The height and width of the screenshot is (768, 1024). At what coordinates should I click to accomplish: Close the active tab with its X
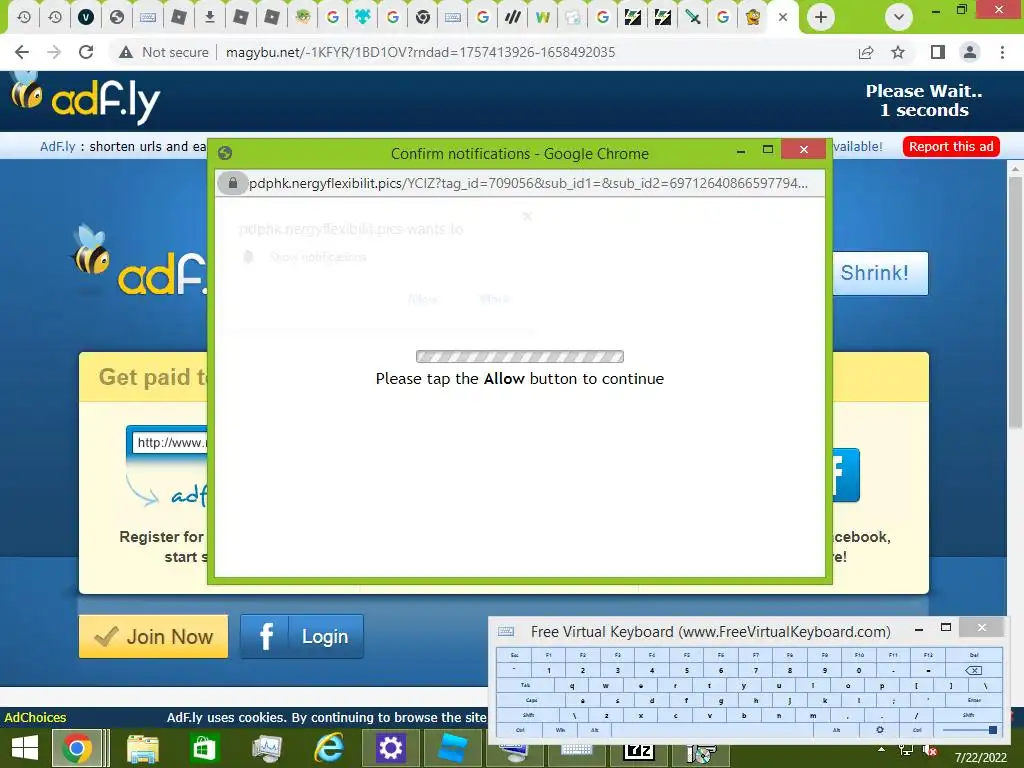coord(782,17)
